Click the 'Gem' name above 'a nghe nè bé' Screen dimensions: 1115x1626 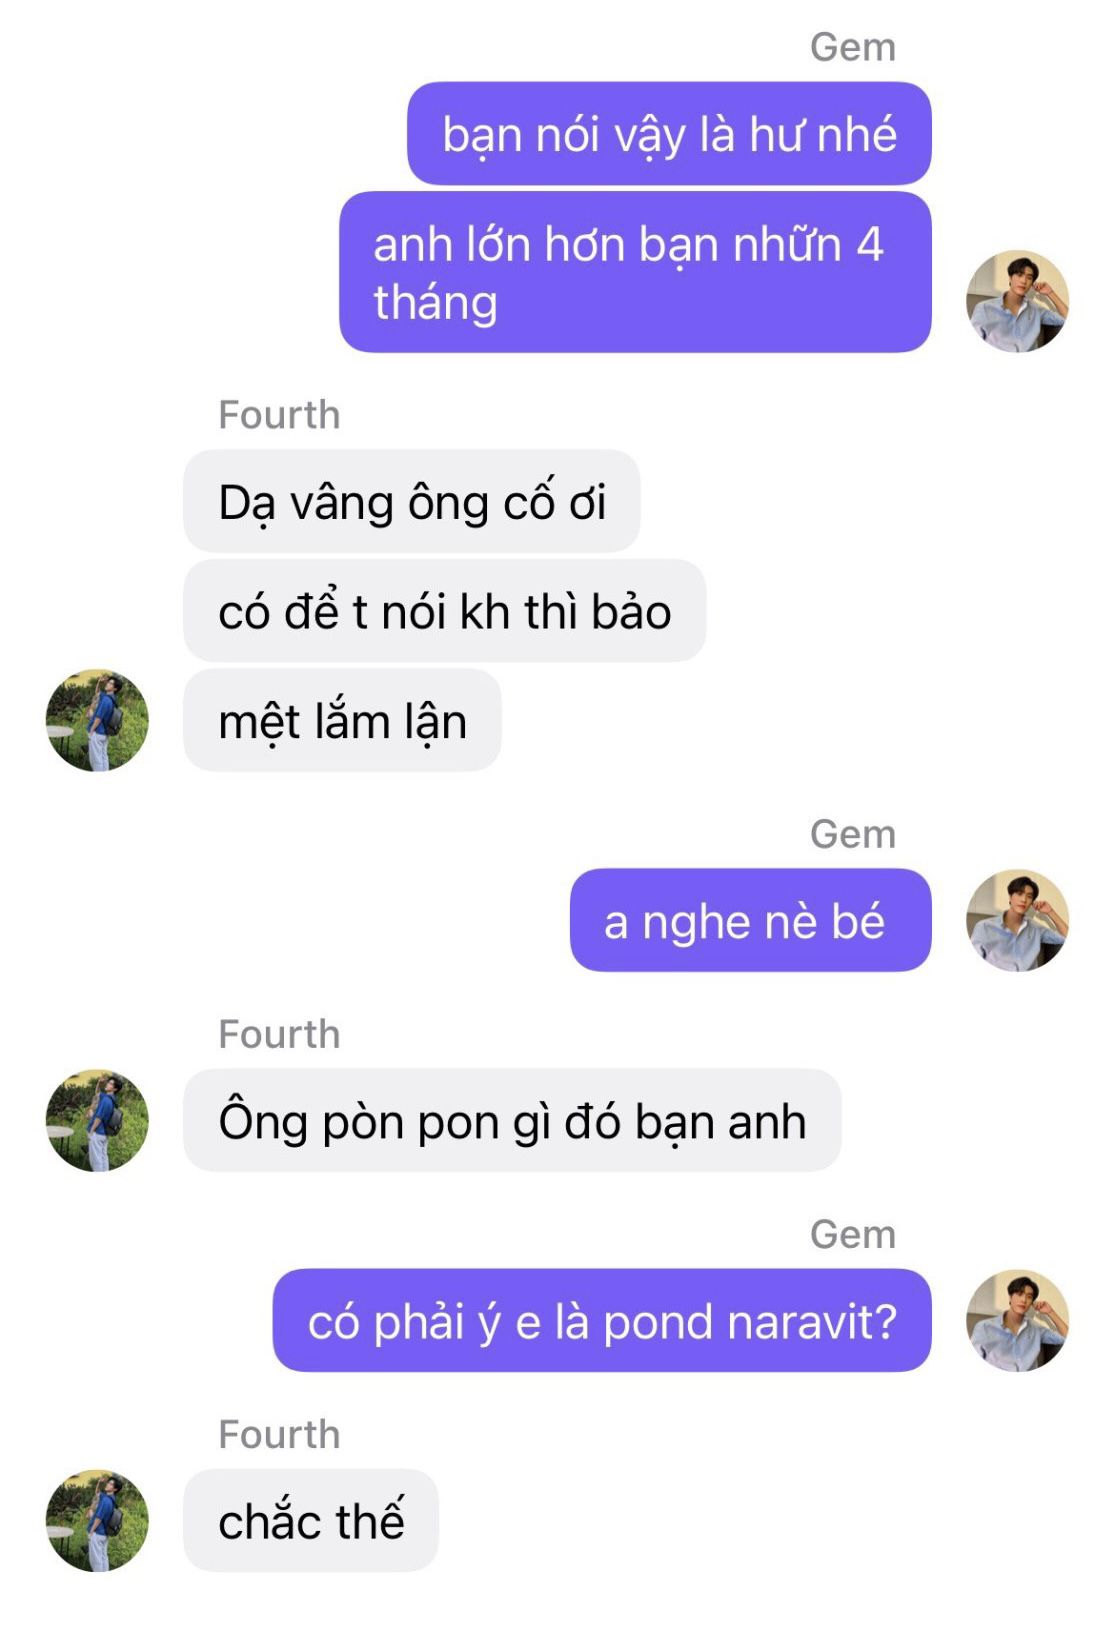853,834
